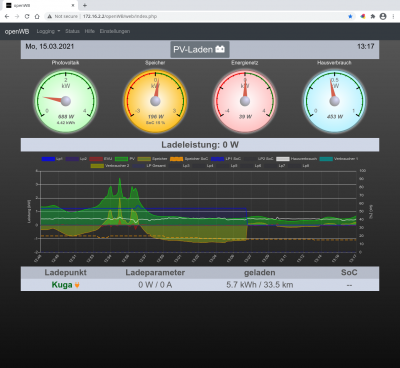The image size is (400, 368).
Task: Open the Hilfe menu item
Action: point(90,31)
